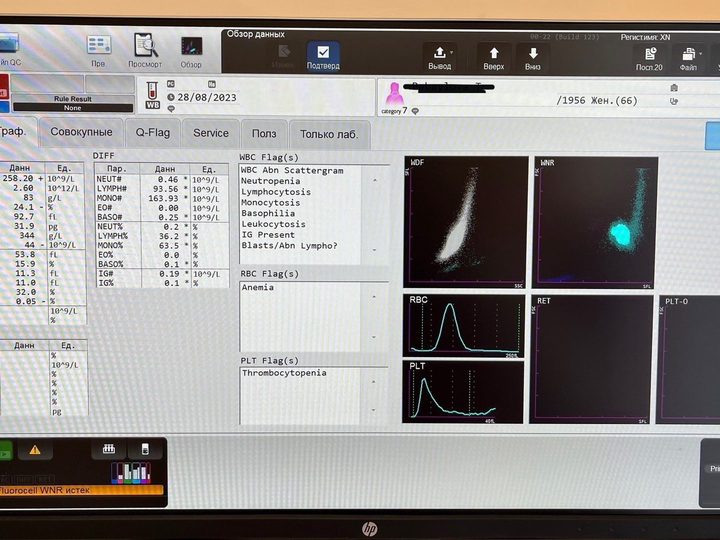The image size is (720, 540).
Task: Go to next sample with Вниз arrow
Action: click(x=533, y=57)
